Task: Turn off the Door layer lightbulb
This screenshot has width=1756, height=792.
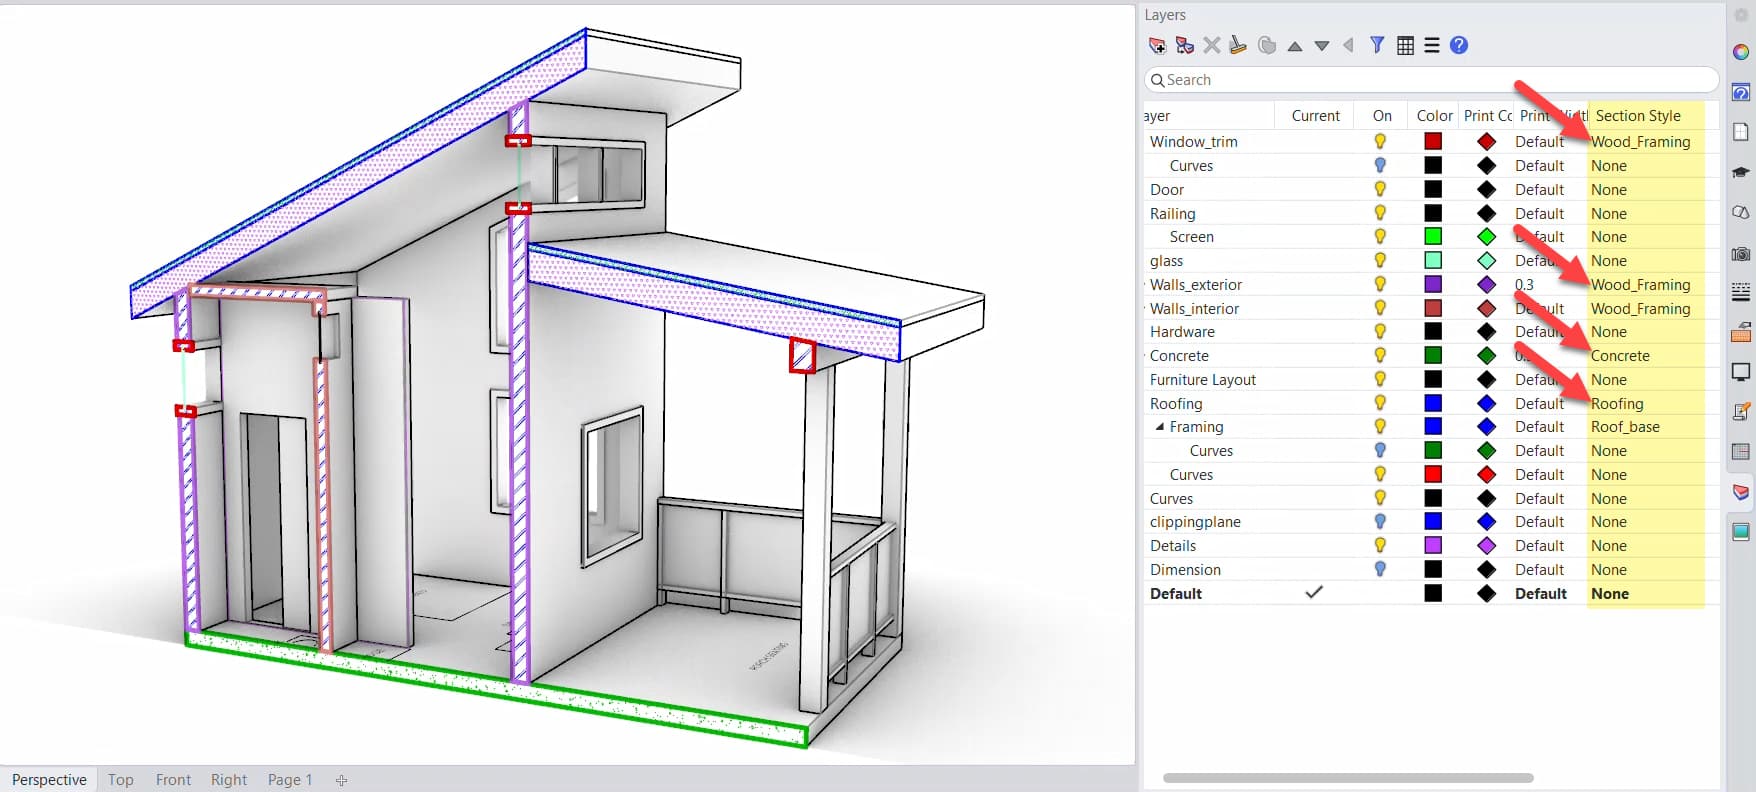Action: [x=1380, y=189]
